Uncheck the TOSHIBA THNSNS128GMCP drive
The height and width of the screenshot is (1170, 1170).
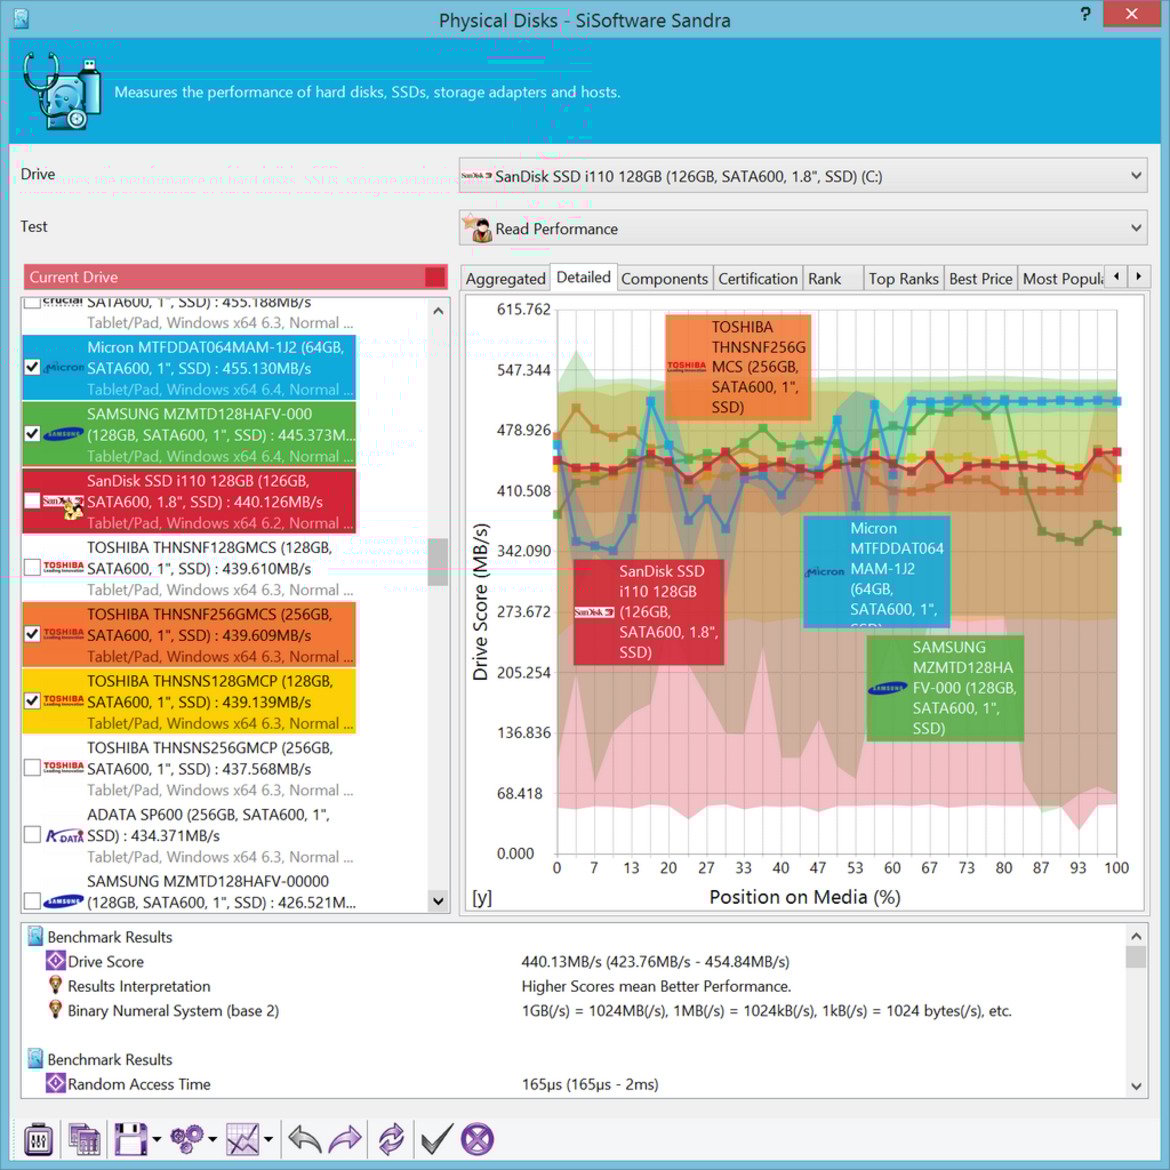coord(32,701)
